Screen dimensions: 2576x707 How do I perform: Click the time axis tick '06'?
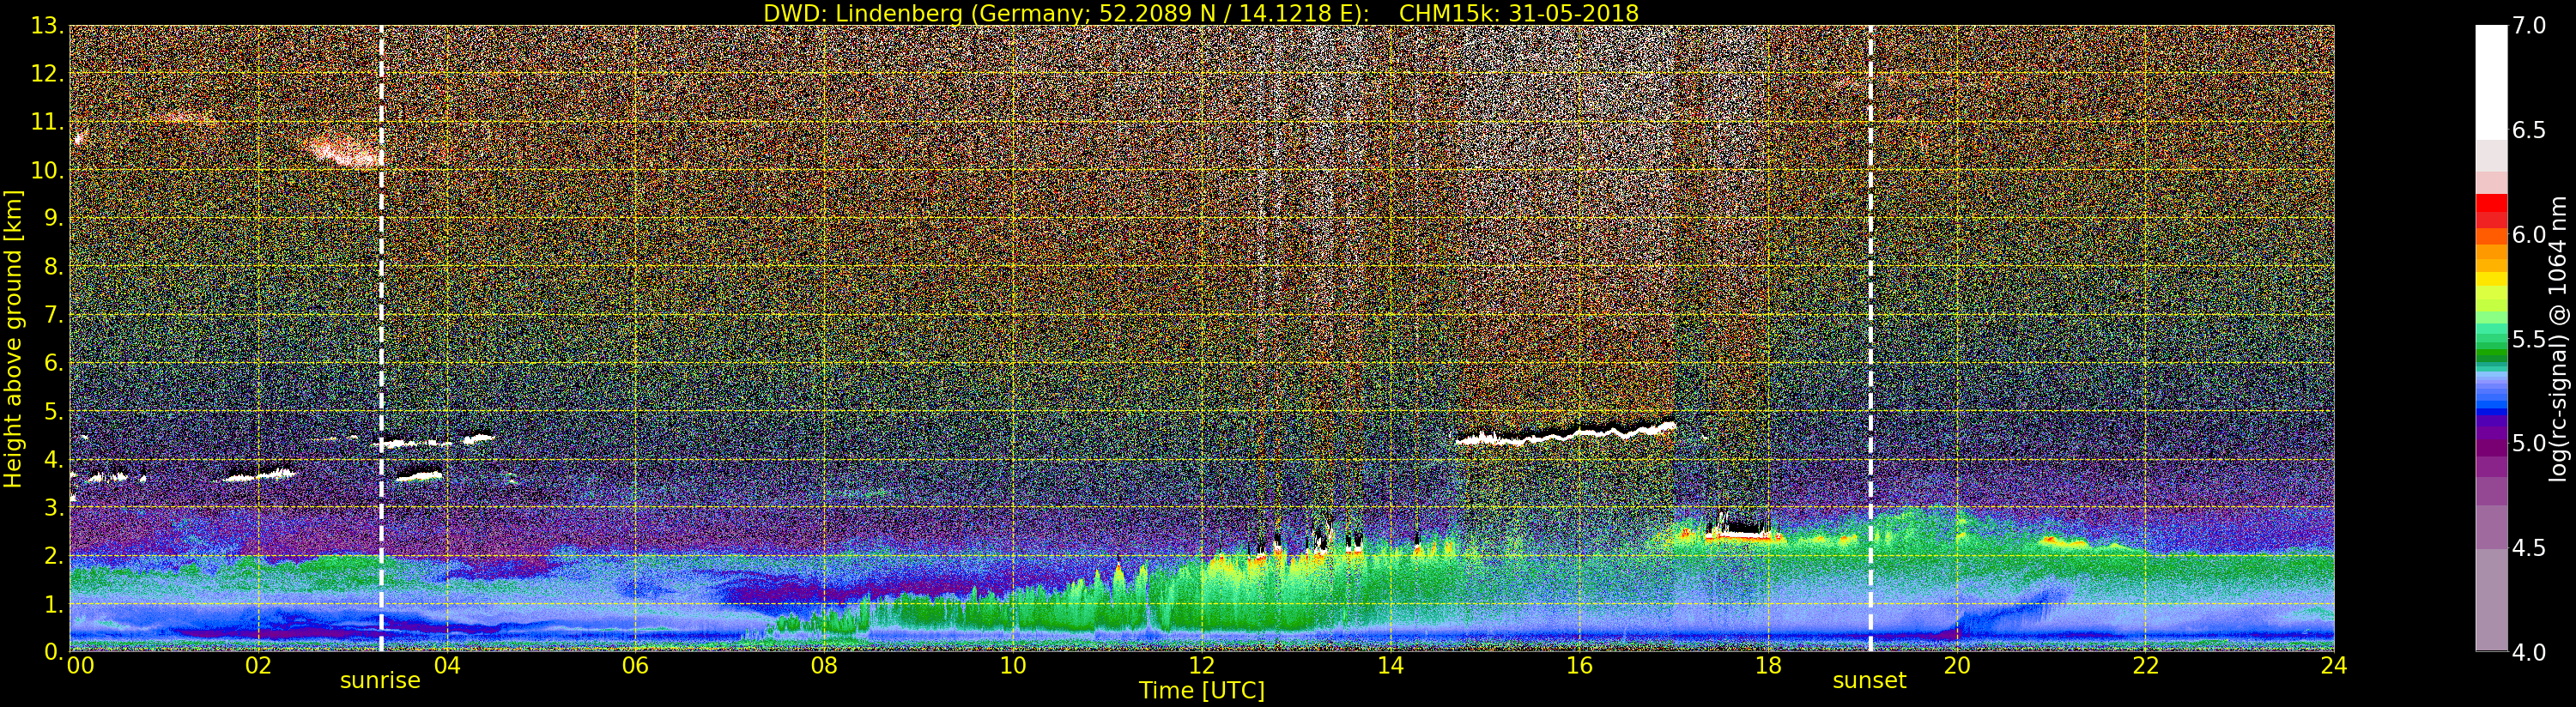[x=635, y=666]
